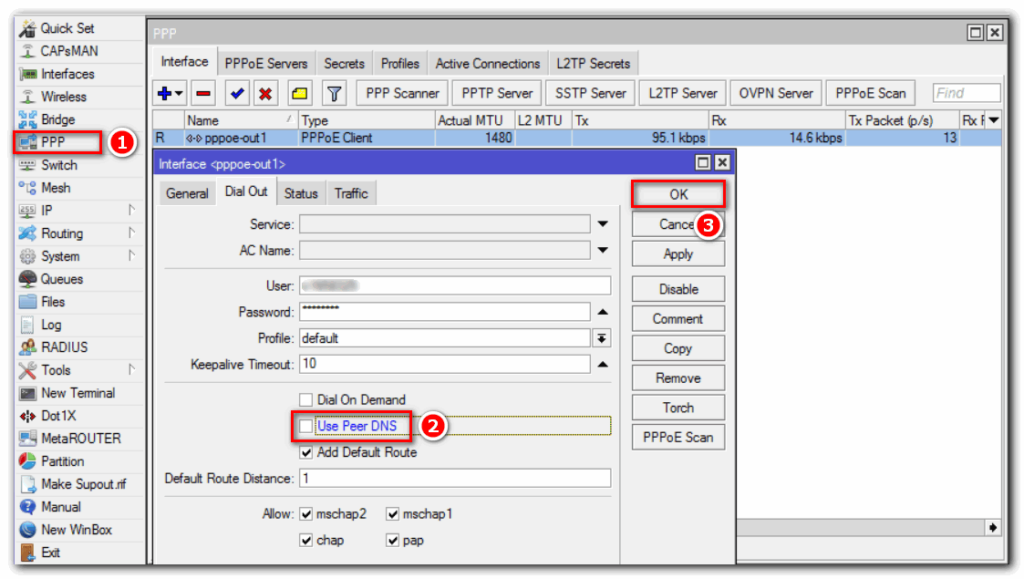This screenshot has width=1024, height=579.
Task: Uncheck Add Default Route option
Action: pyautogui.click(x=307, y=452)
